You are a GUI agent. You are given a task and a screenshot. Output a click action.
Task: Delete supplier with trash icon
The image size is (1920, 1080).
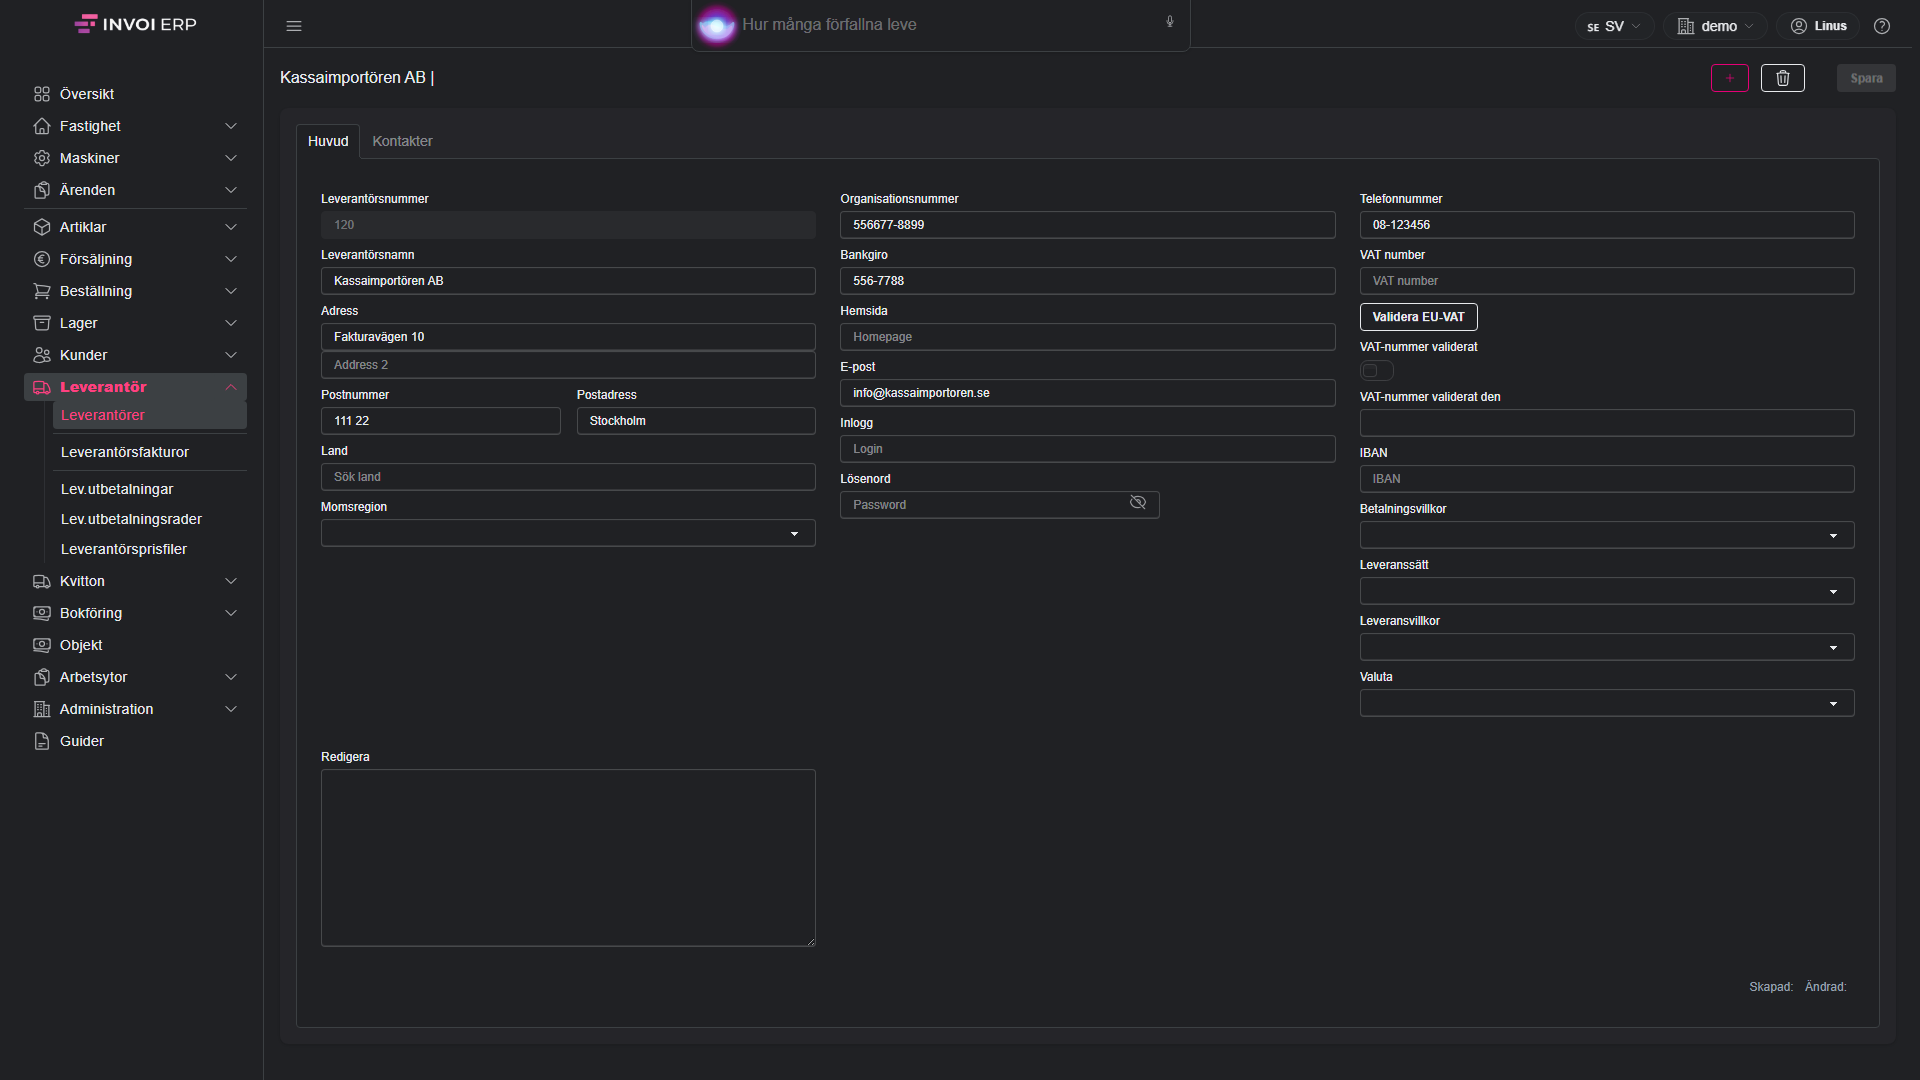click(1783, 78)
